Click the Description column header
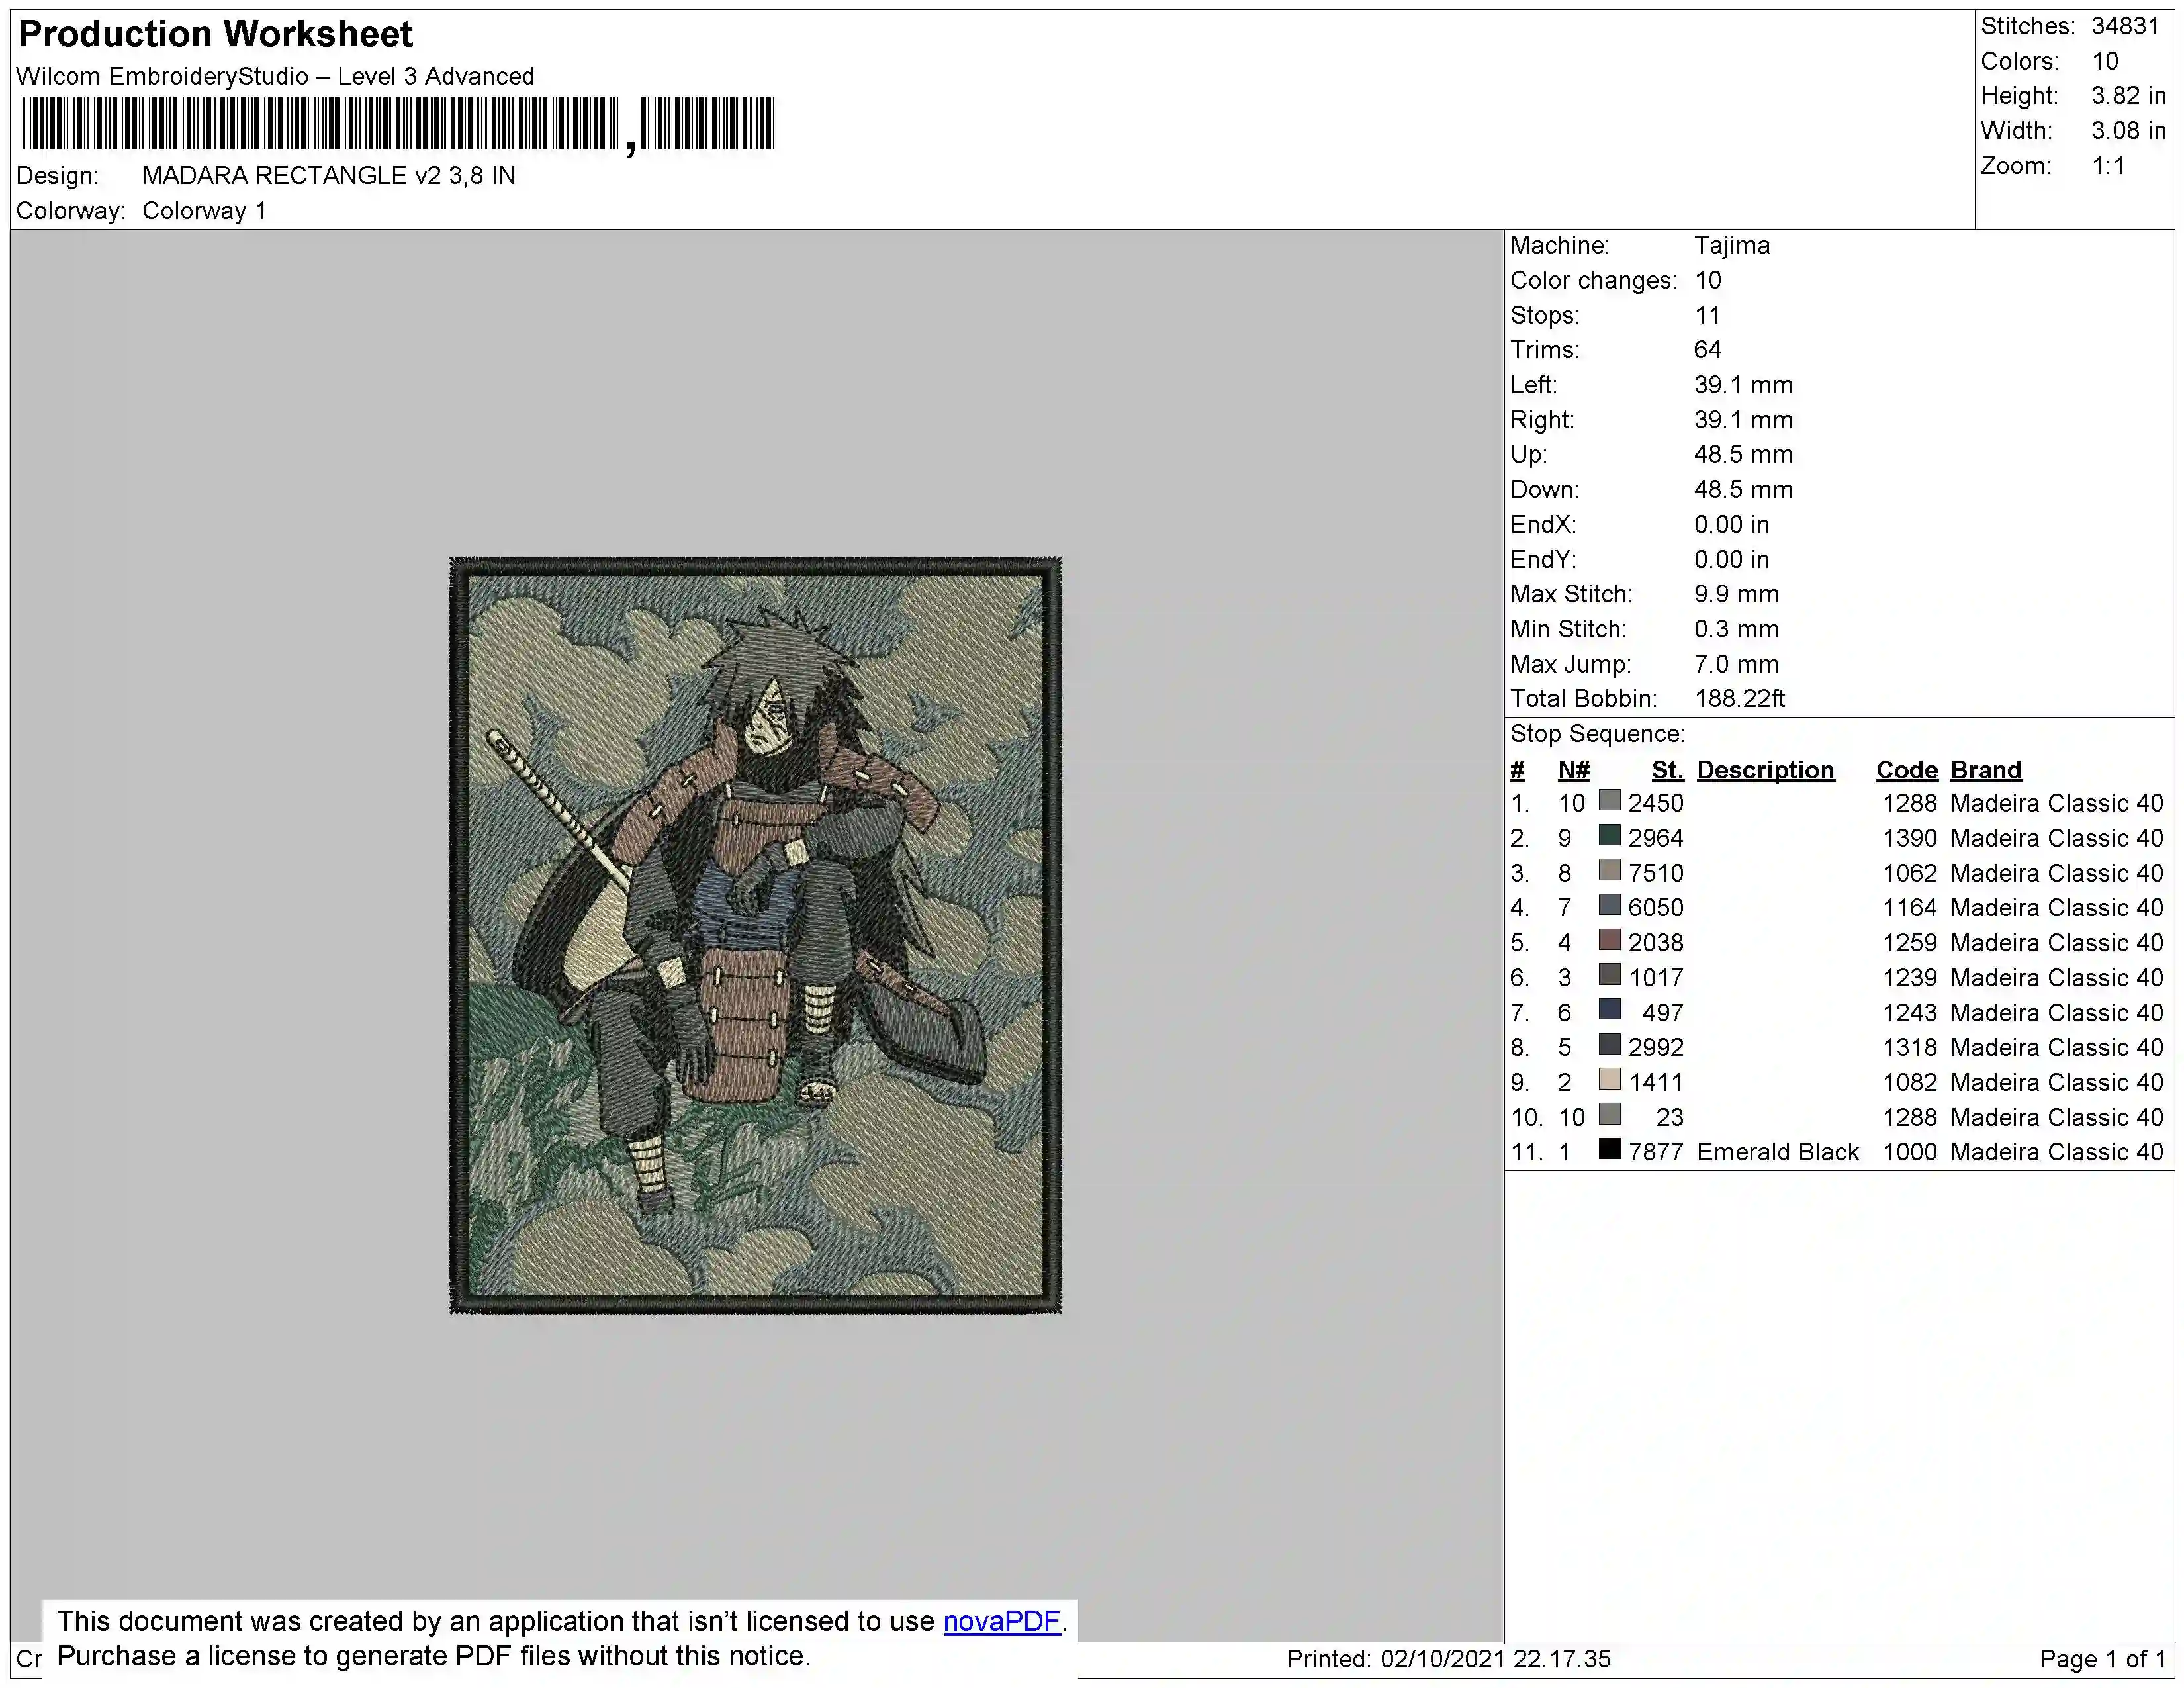The height and width of the screenshot is (1688, 2184). click(1765, 770)
